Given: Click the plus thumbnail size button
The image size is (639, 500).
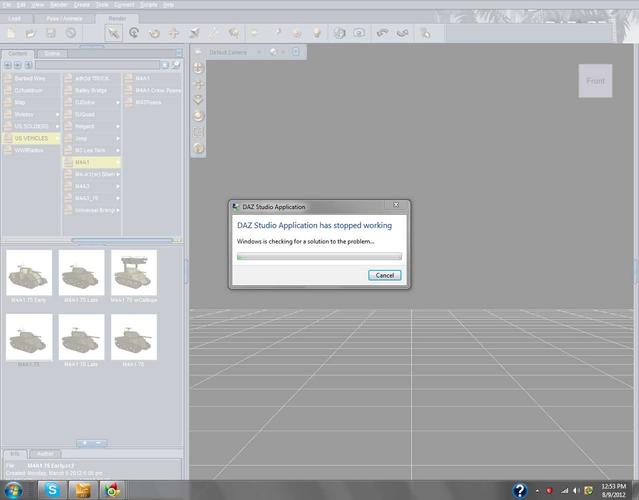Looking at the screenshot, I should click(x=85, y=443).
